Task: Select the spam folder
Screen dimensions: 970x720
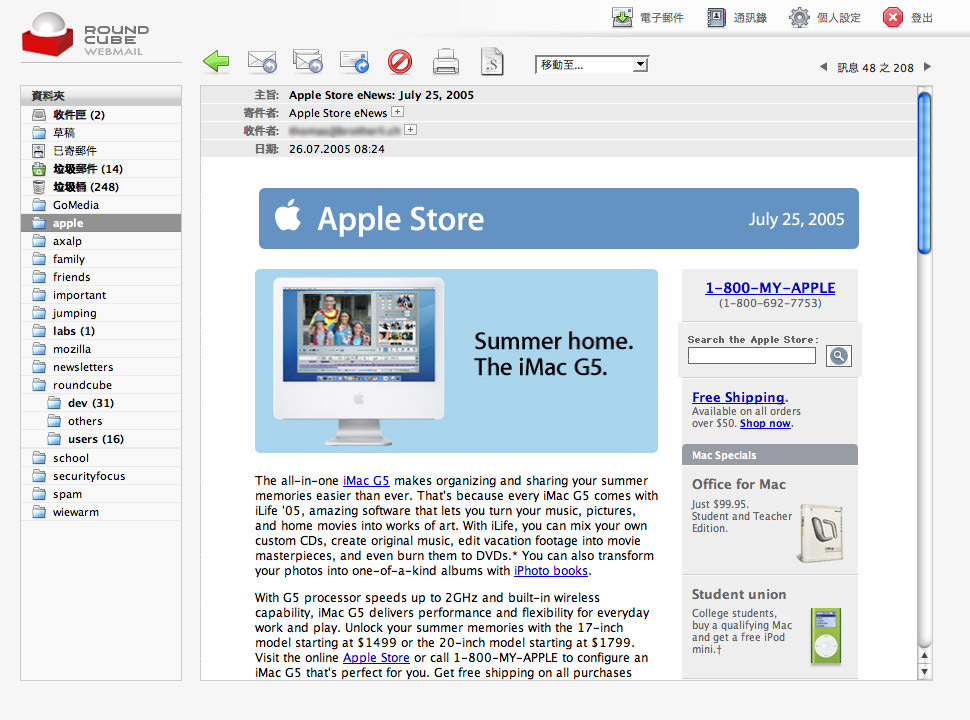Action: point(101,494)
